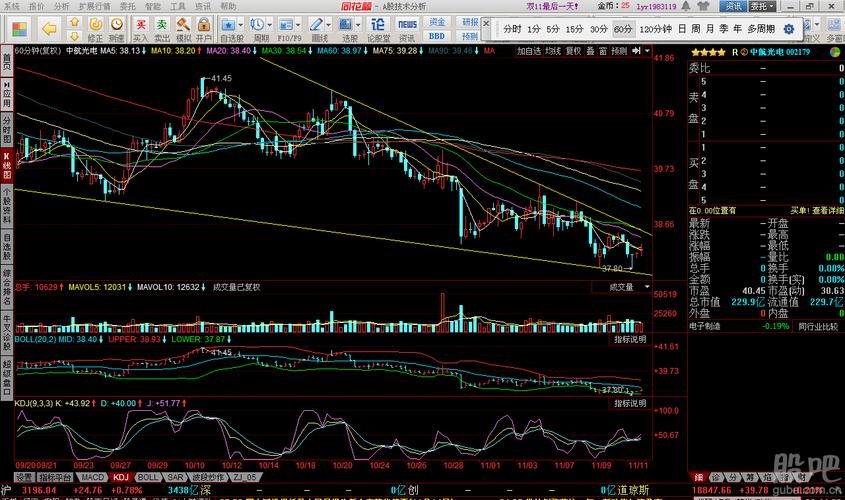Viewport: 845px width, 500px height.
Task: Switch to the MACD indicator tab
Action: point(92,477)
